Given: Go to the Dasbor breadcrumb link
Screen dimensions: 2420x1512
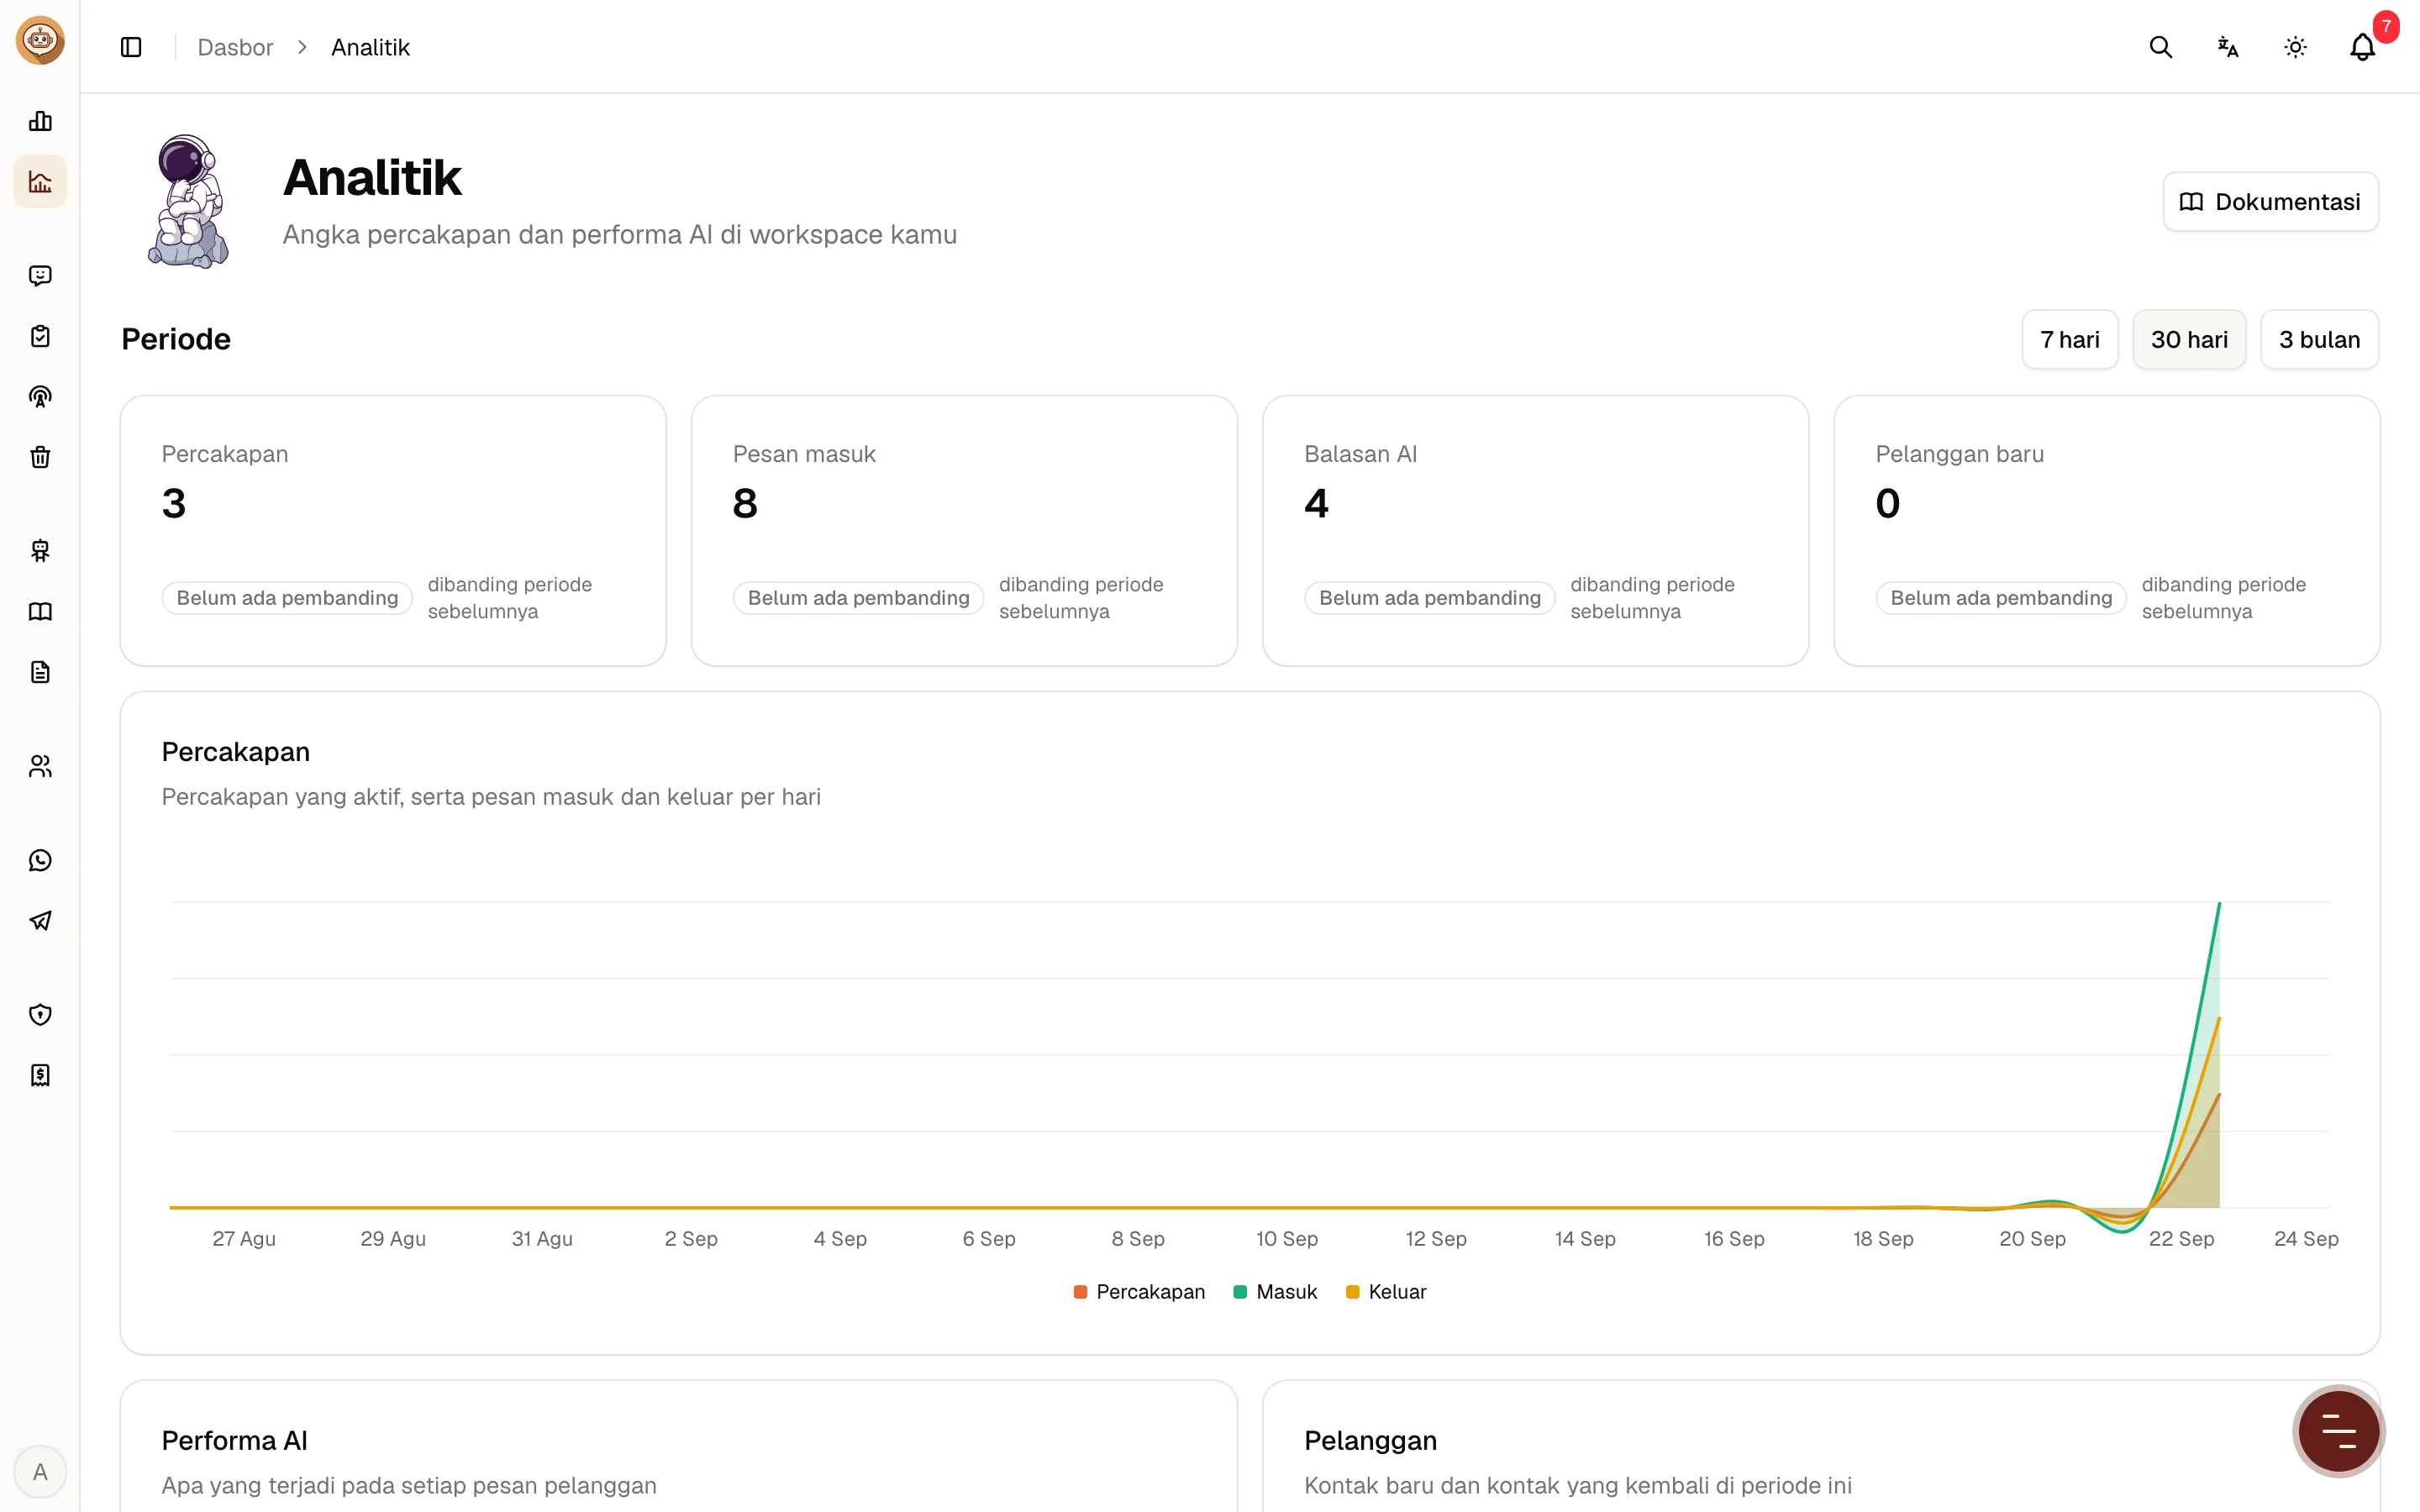Looking at the screenshot, I should [x=235, y=47].
